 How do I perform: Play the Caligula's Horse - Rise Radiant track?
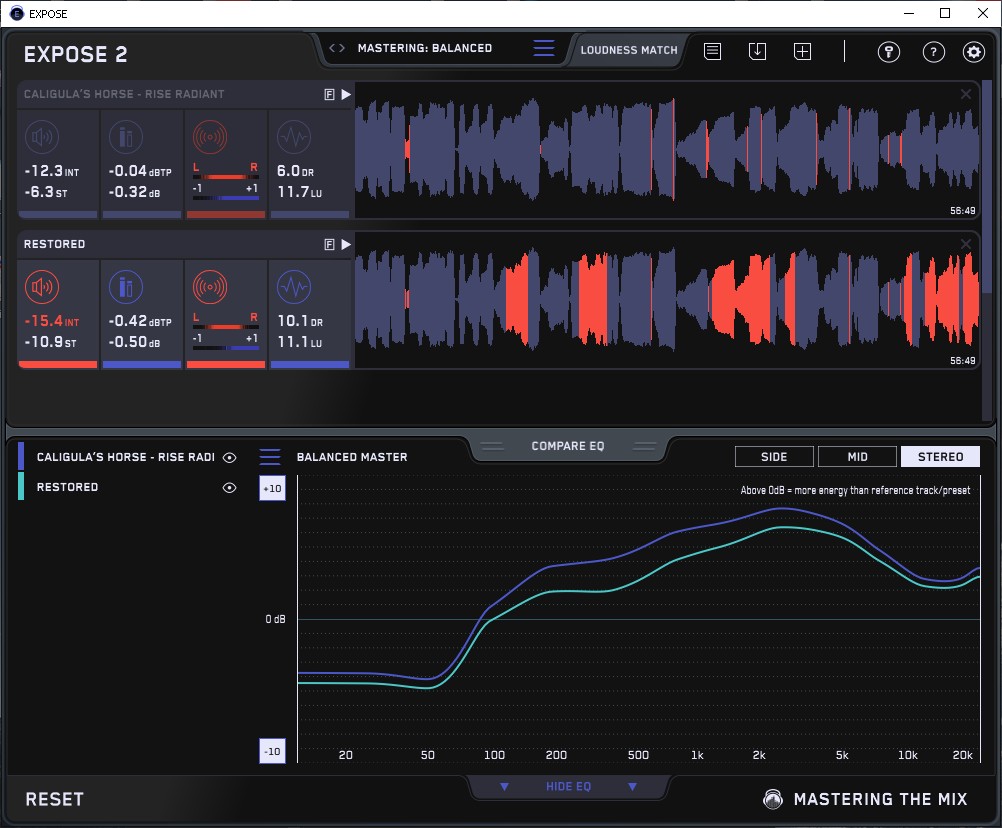coord(346,95)
